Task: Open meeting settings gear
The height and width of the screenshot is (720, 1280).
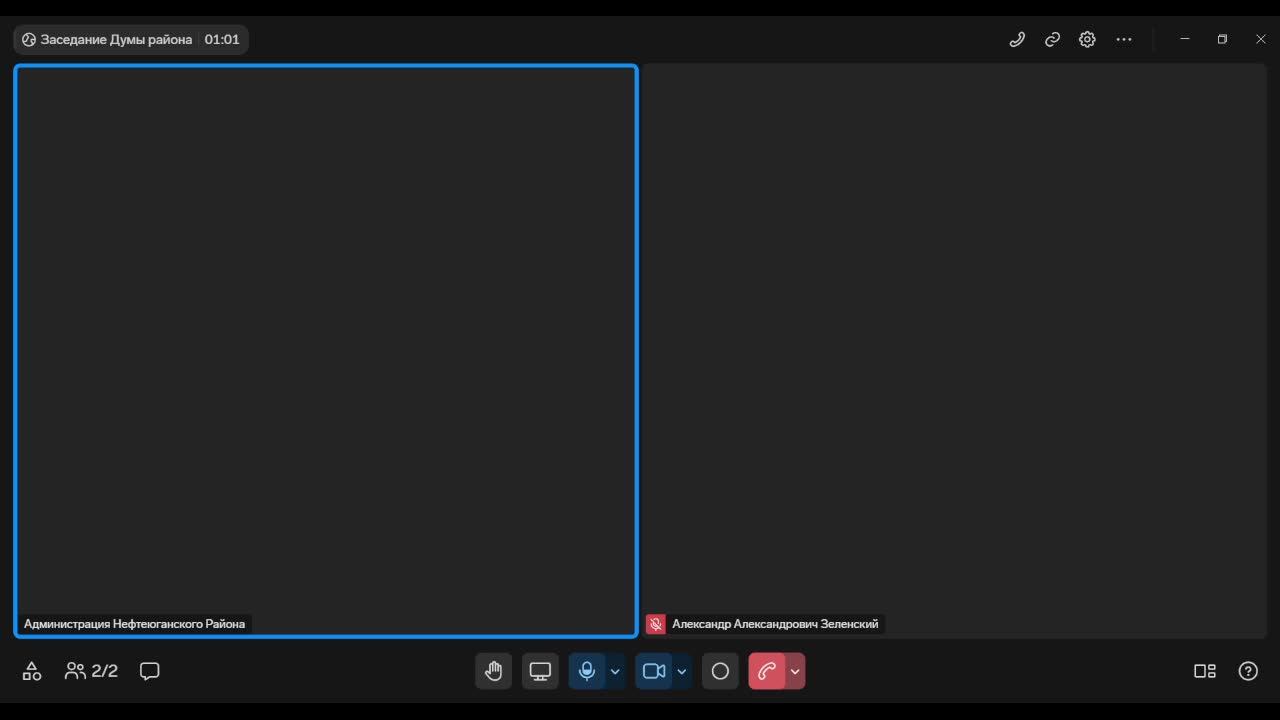Action: coord(1087,40)
